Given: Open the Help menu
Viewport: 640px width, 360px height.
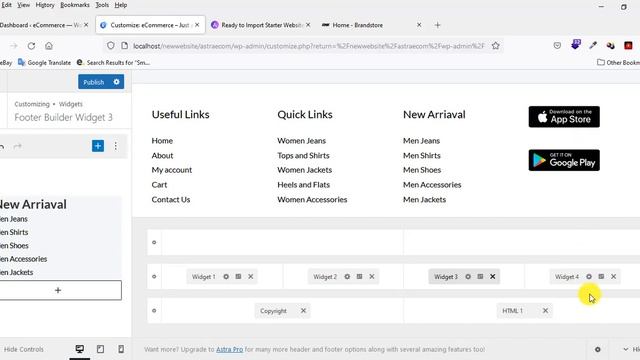Looking at the screenshot, I should tap(121, 5).
